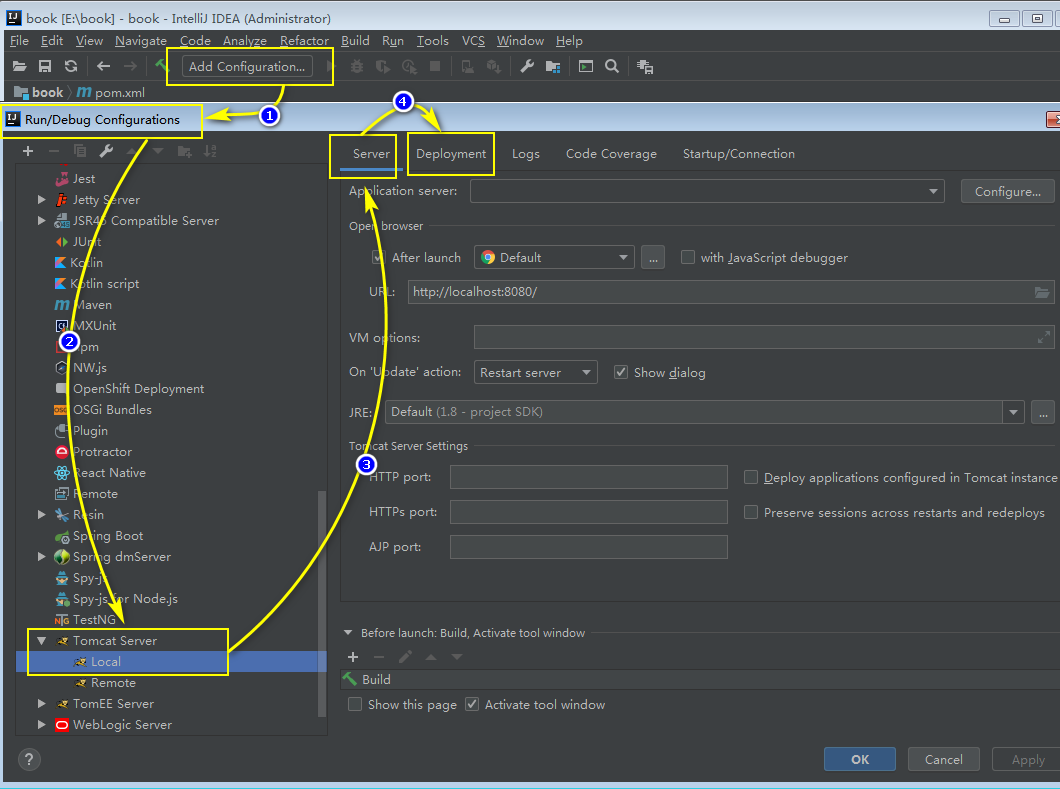Expand the TomEE Server tree node
This screenshot has width=1060, height=789.
pyautogui.click(x=42, y=704)
